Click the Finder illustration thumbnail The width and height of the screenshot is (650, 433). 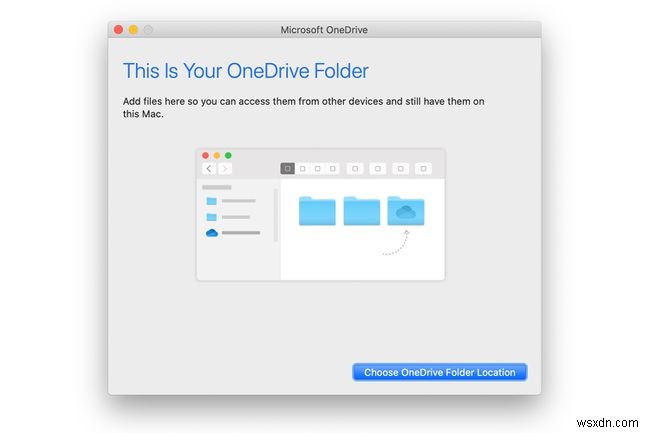pos(320,214)
